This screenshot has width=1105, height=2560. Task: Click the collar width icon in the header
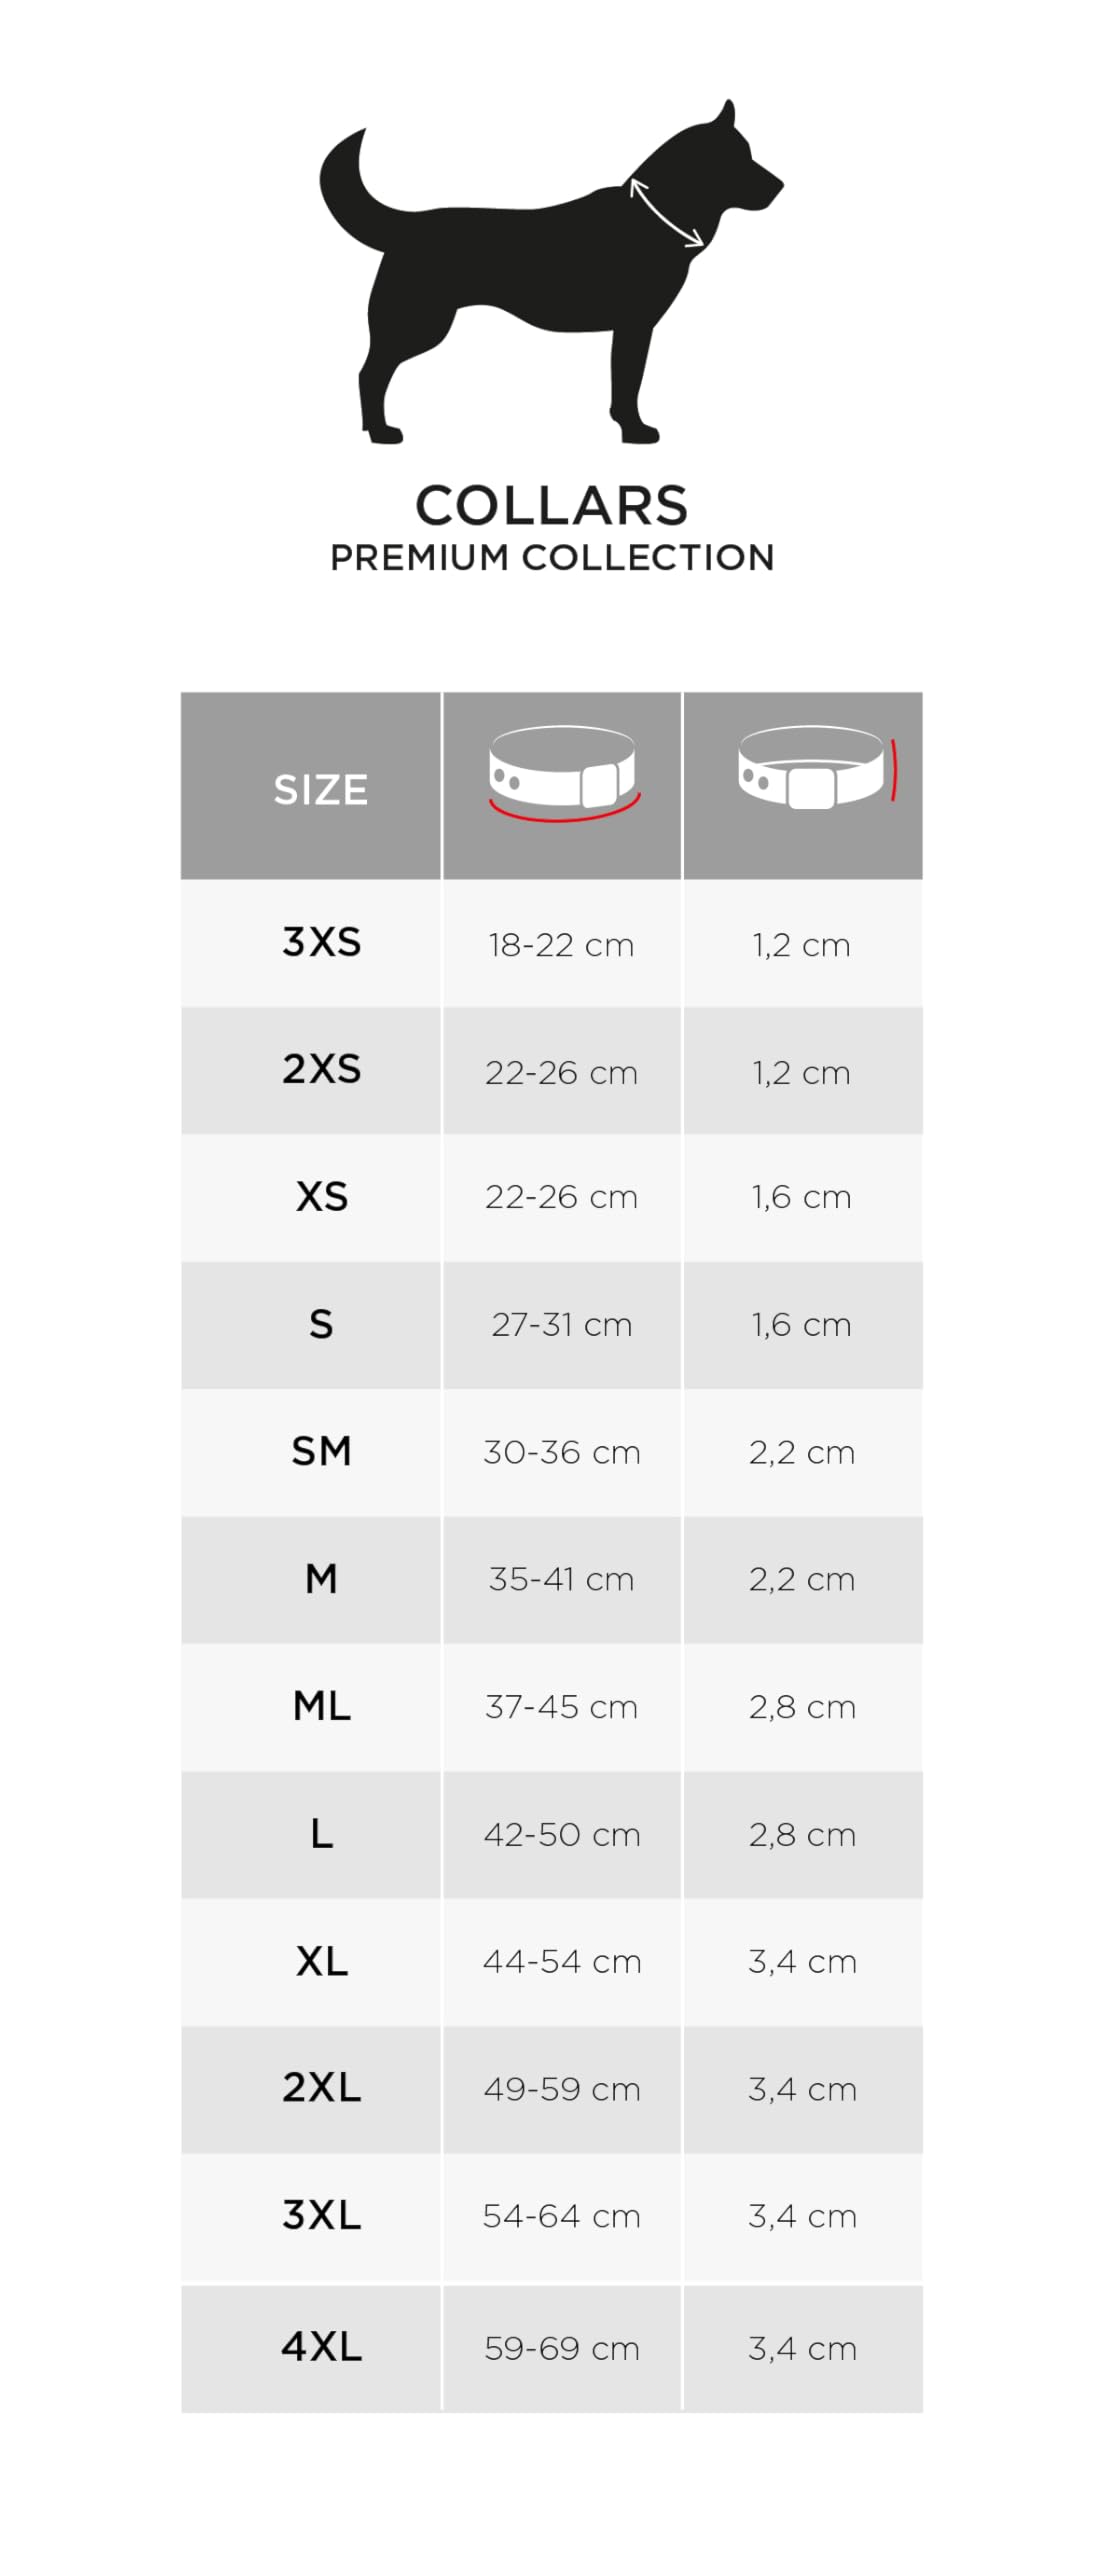tap(816, 768)
